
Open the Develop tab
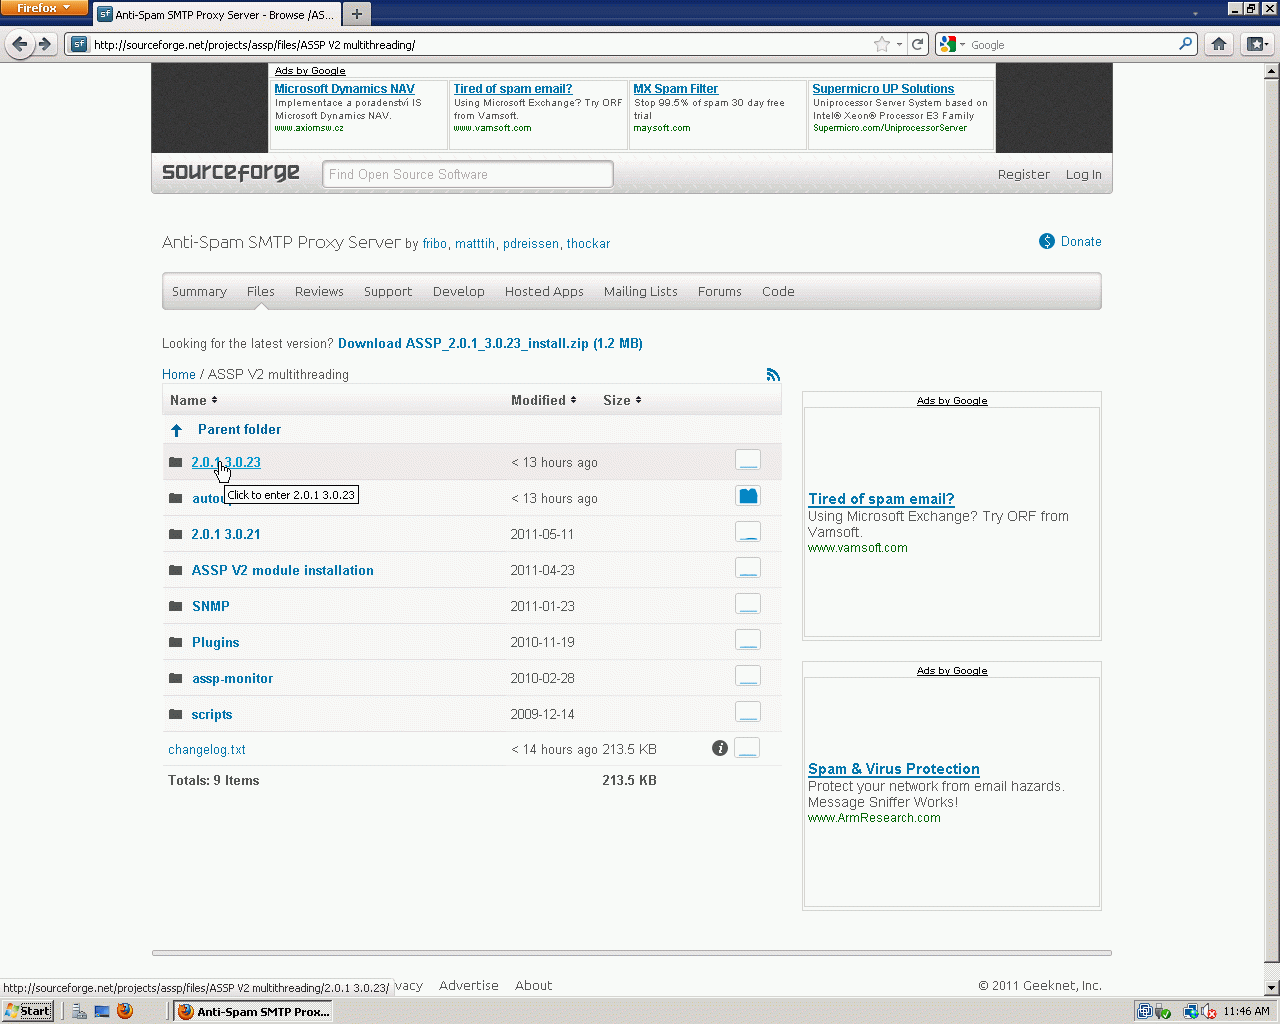click(x=459, y=292)
